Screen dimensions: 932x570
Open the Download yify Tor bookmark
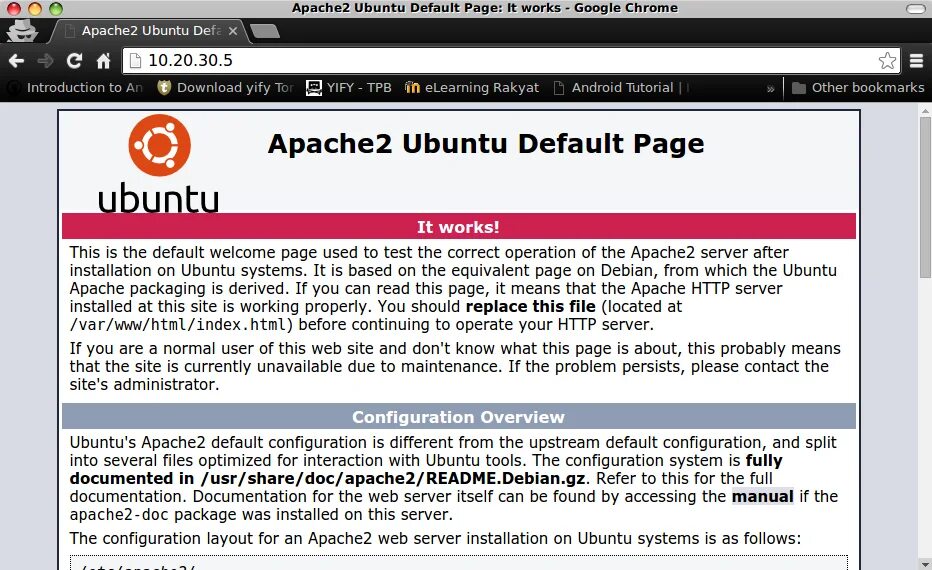(x=225, y=88)
